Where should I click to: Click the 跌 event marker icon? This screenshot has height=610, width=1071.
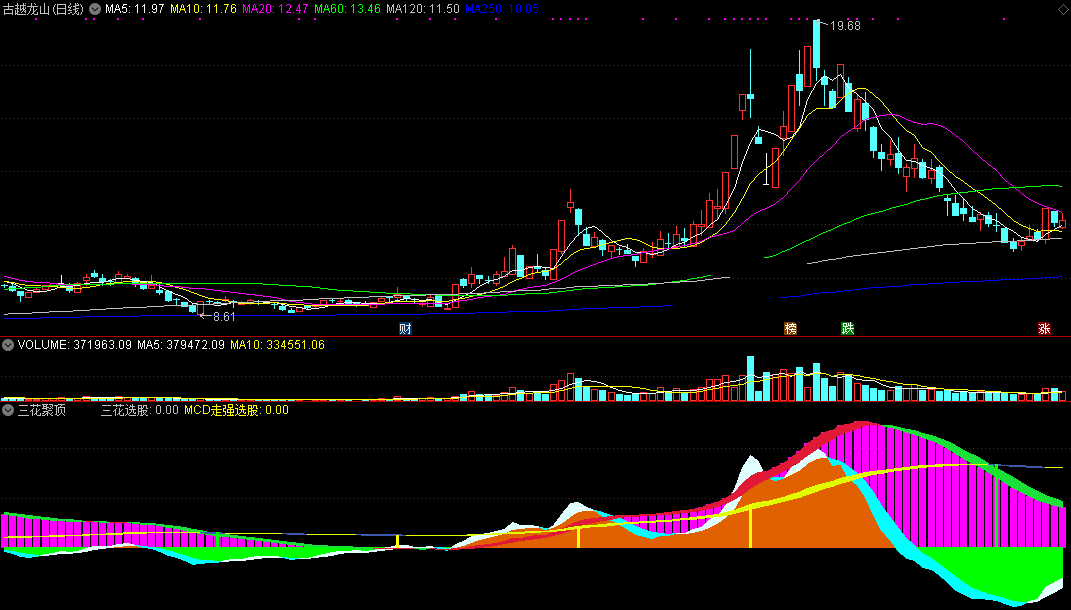(848, 329)
